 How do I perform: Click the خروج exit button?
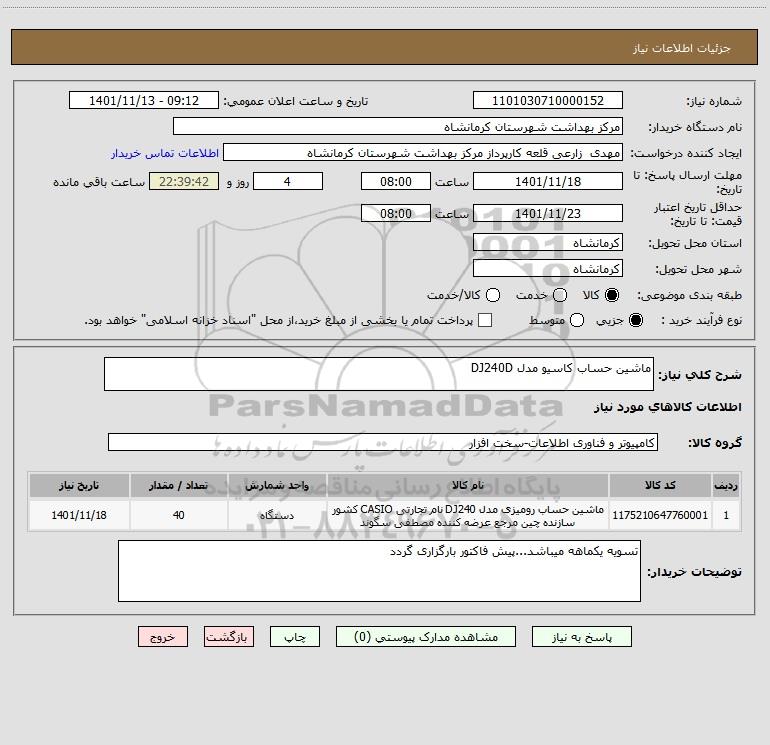coord(163,637)
